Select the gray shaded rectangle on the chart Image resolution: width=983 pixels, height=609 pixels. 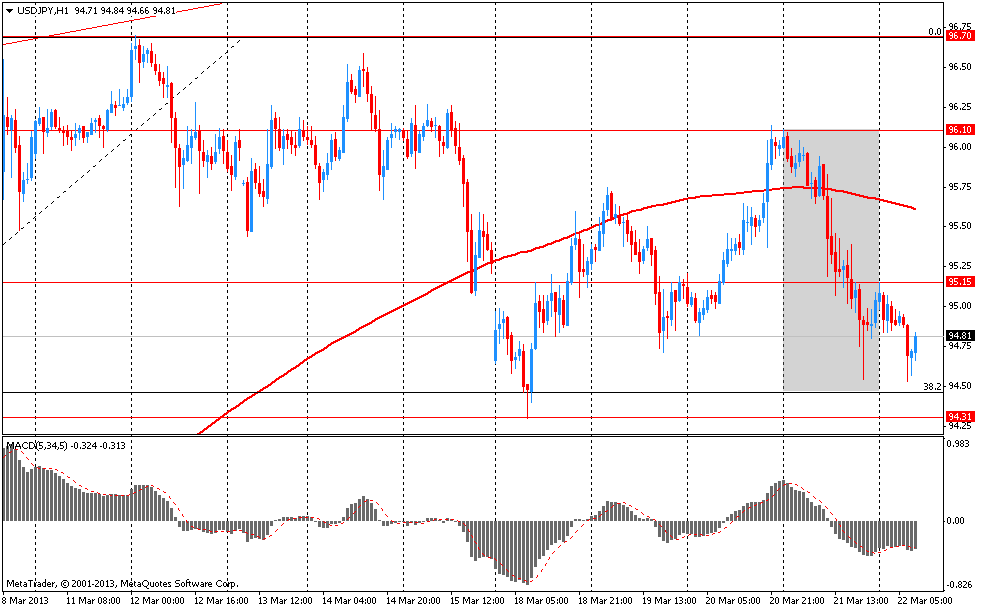831,260
